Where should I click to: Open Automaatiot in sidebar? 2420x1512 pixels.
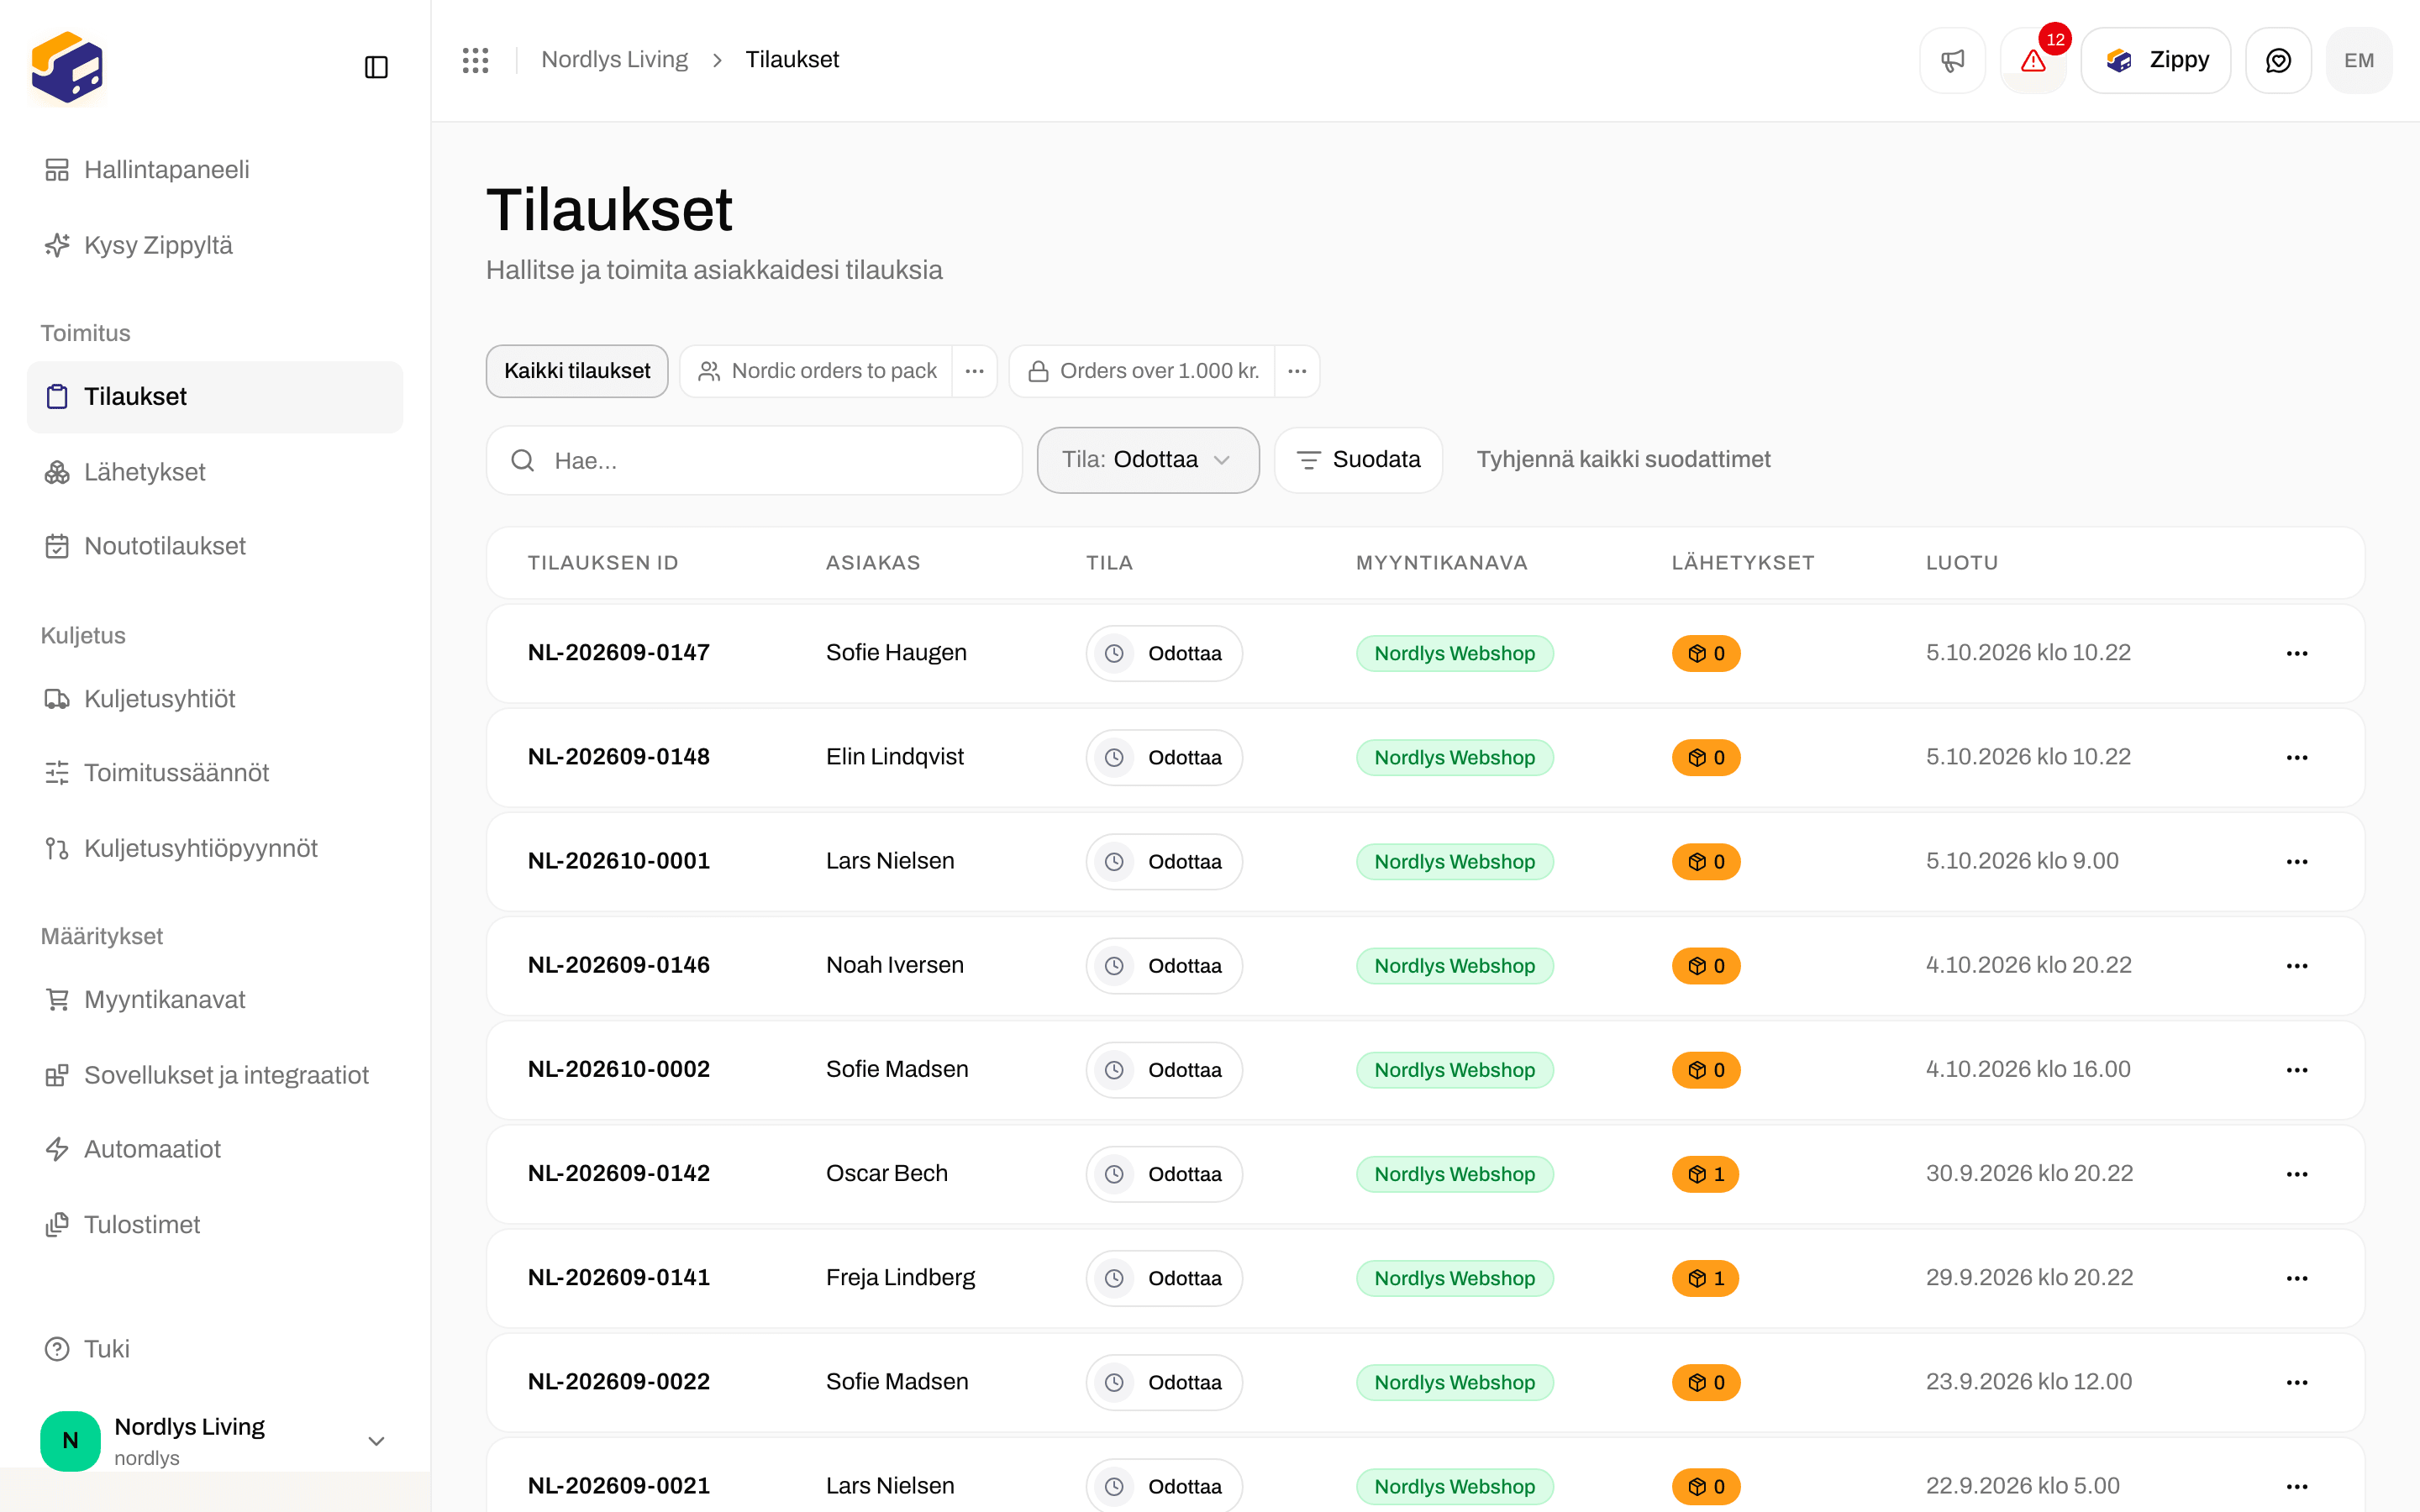(215, 1149)
